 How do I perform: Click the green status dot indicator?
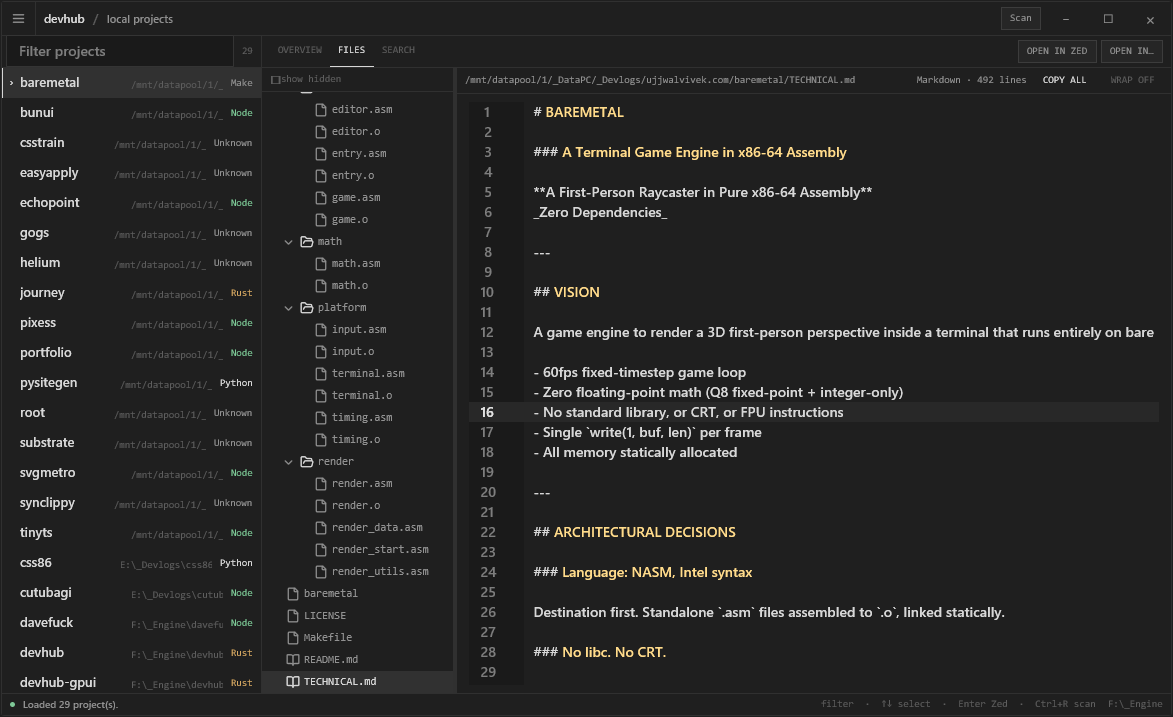click(x=12, y=704)
